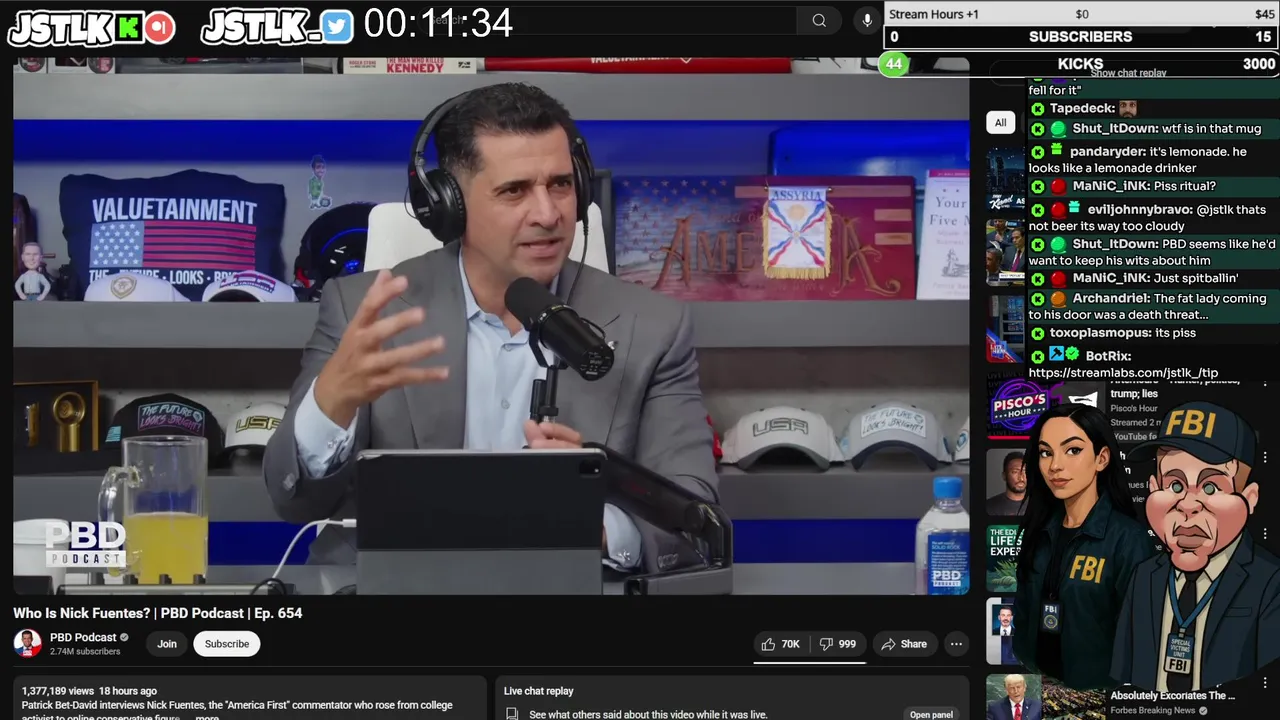Click the Kick logo in the JSTLK overlay

pos(129,28)
